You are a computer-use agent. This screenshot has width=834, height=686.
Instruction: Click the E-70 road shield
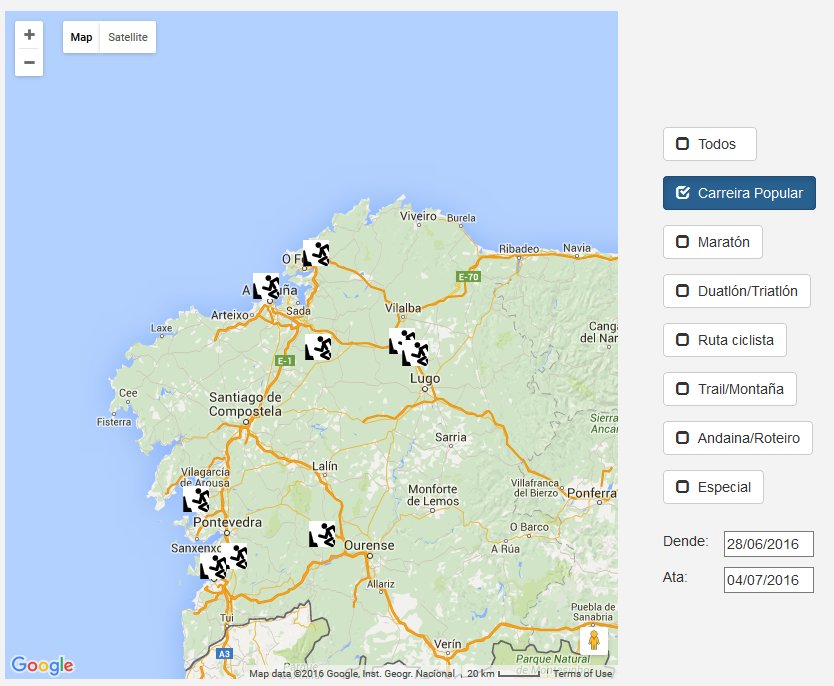[469, 277]
